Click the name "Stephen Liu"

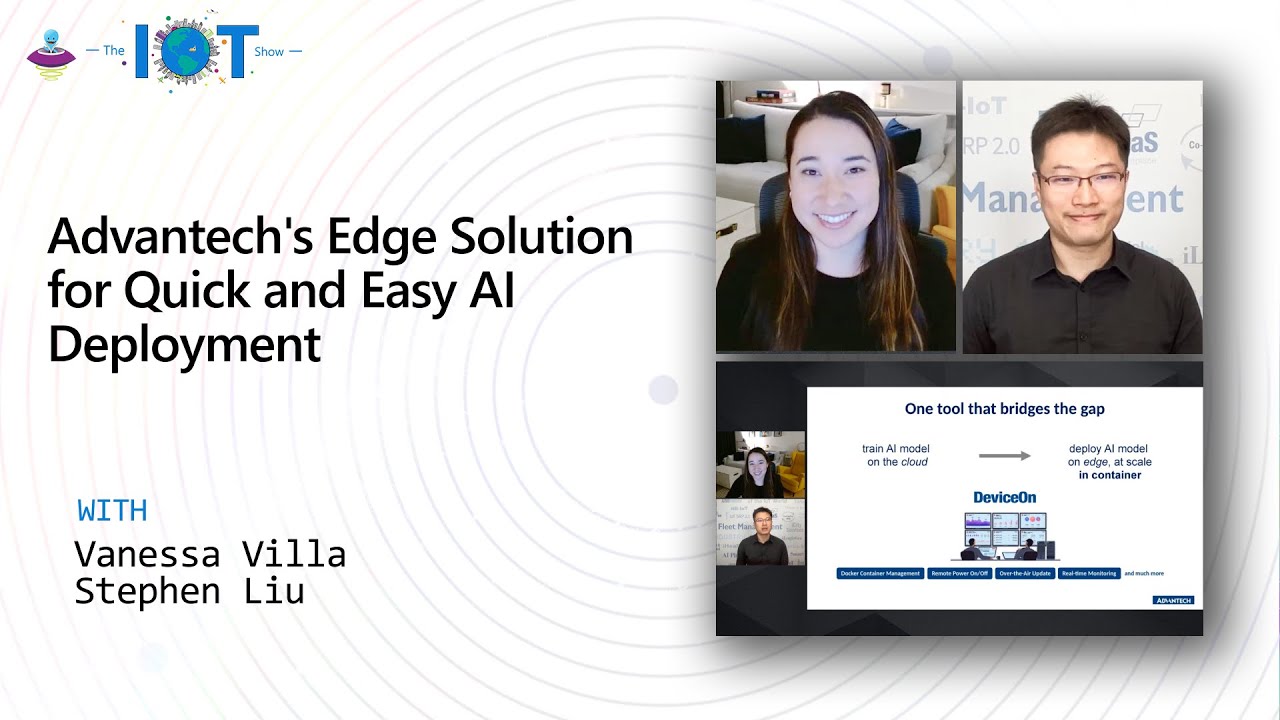point(189,591)
